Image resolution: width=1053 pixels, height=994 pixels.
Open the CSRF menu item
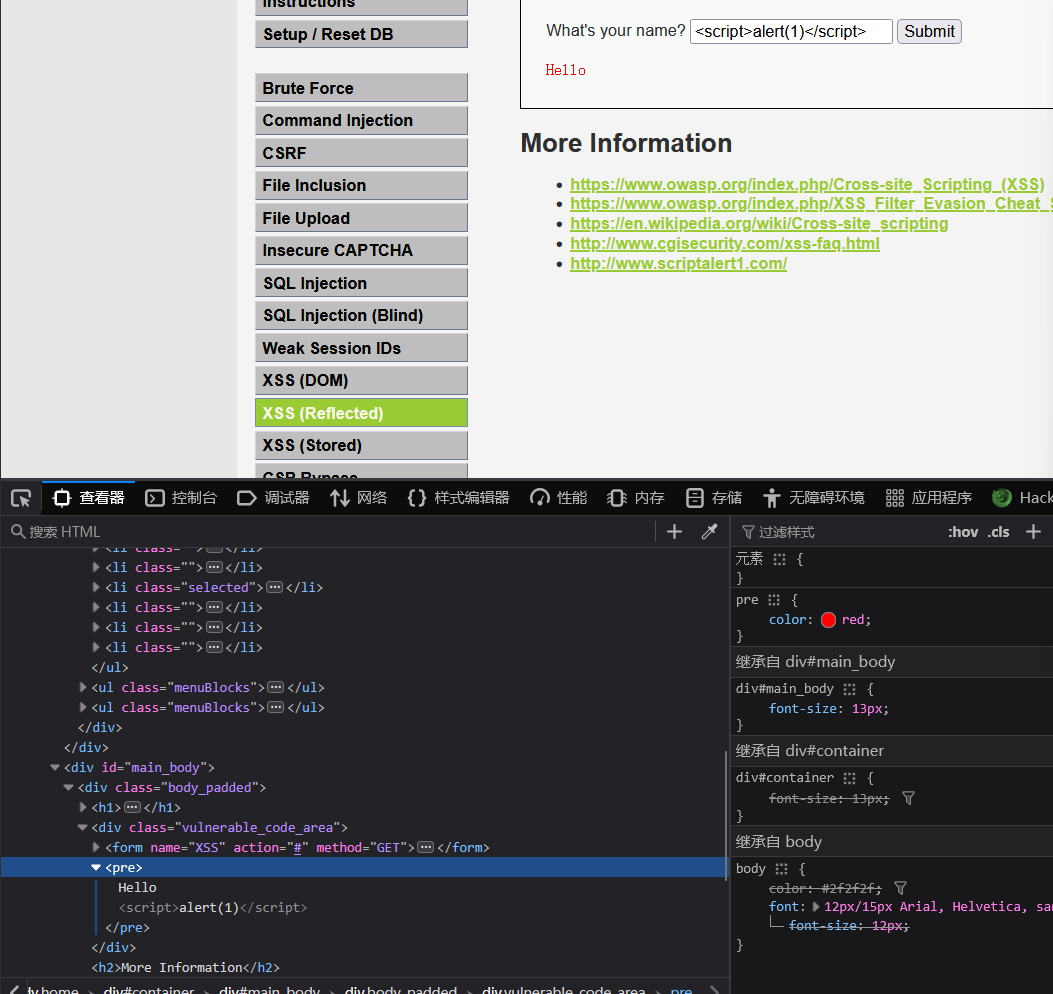coord(361,153)
